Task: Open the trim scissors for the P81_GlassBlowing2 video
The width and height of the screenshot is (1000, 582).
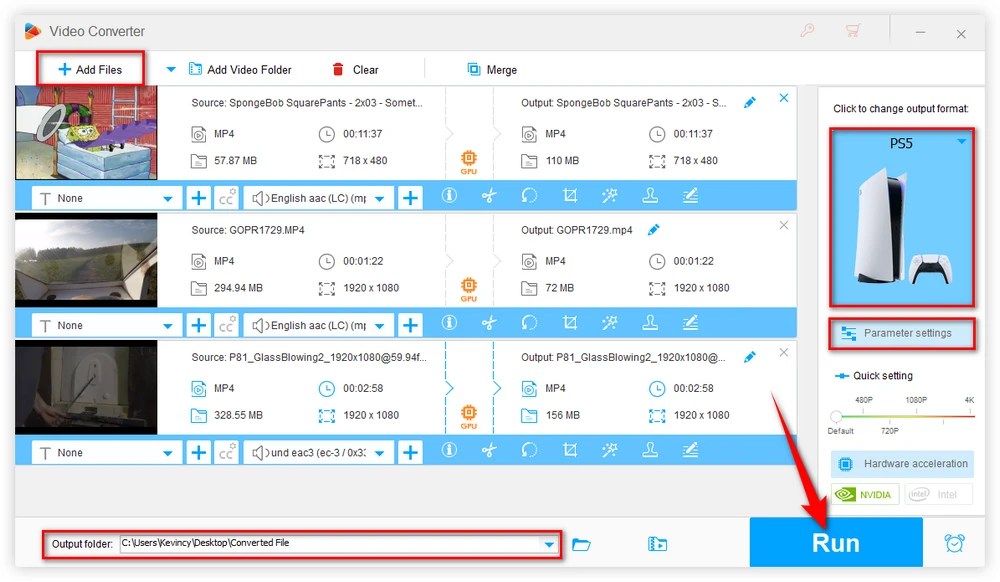Action: [489, 450]
